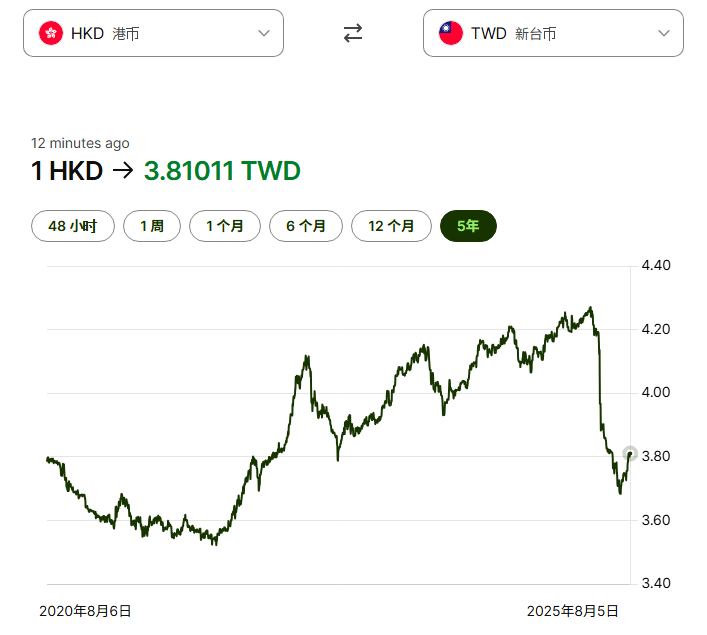Viewport: 707px width, 635px height.
Task: Select the 48 小时 time range
Action: click(x=73, y=226)
